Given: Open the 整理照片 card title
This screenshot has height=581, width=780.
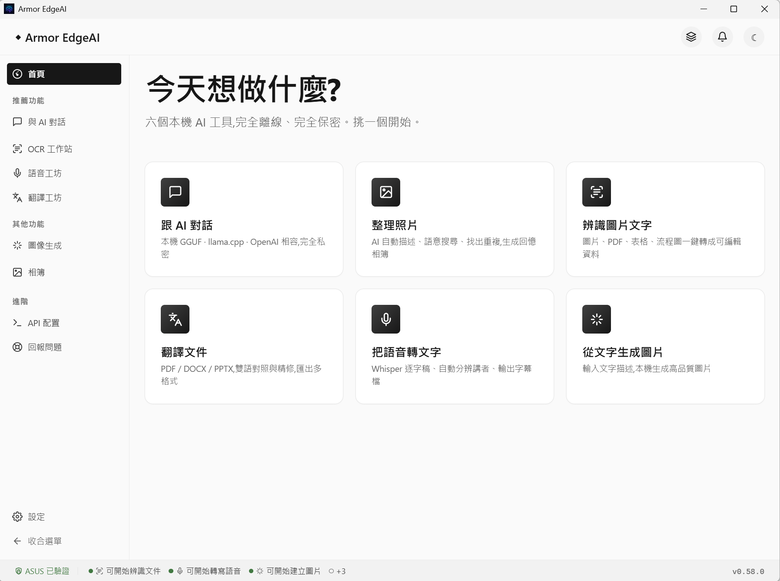Looking at the screenshot, I should tap(394, 225).
